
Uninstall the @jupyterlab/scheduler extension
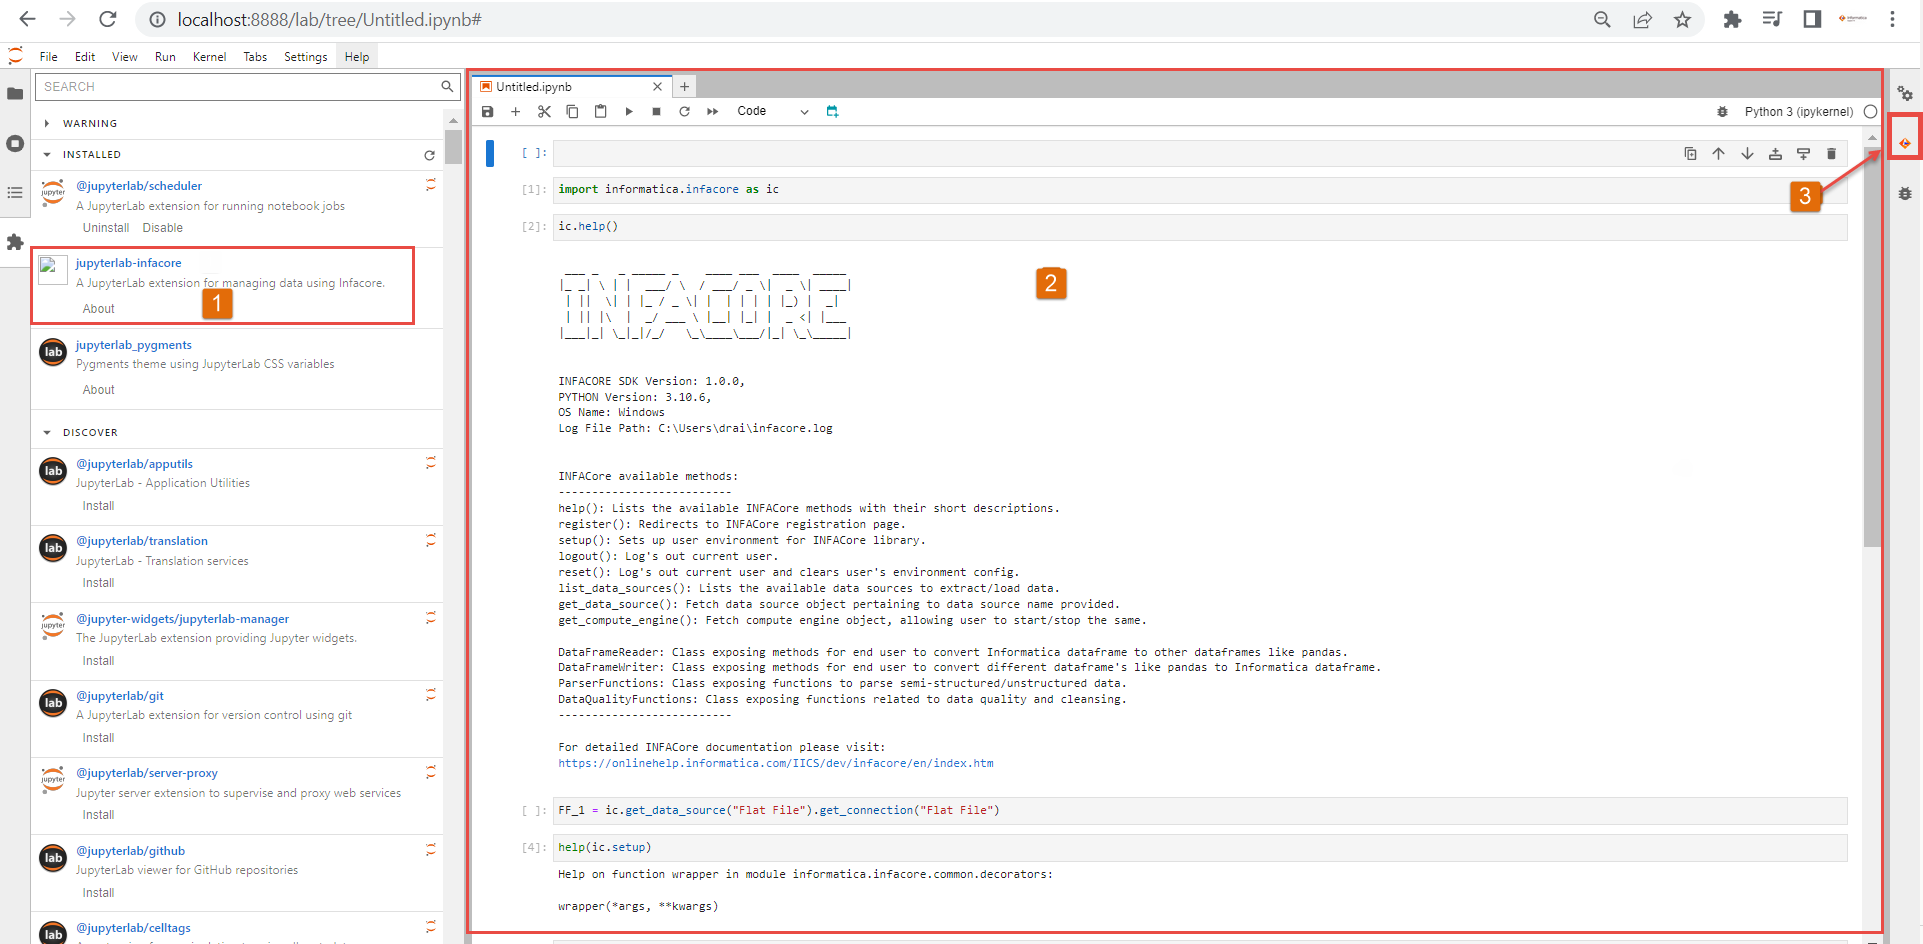pos(106,228)
